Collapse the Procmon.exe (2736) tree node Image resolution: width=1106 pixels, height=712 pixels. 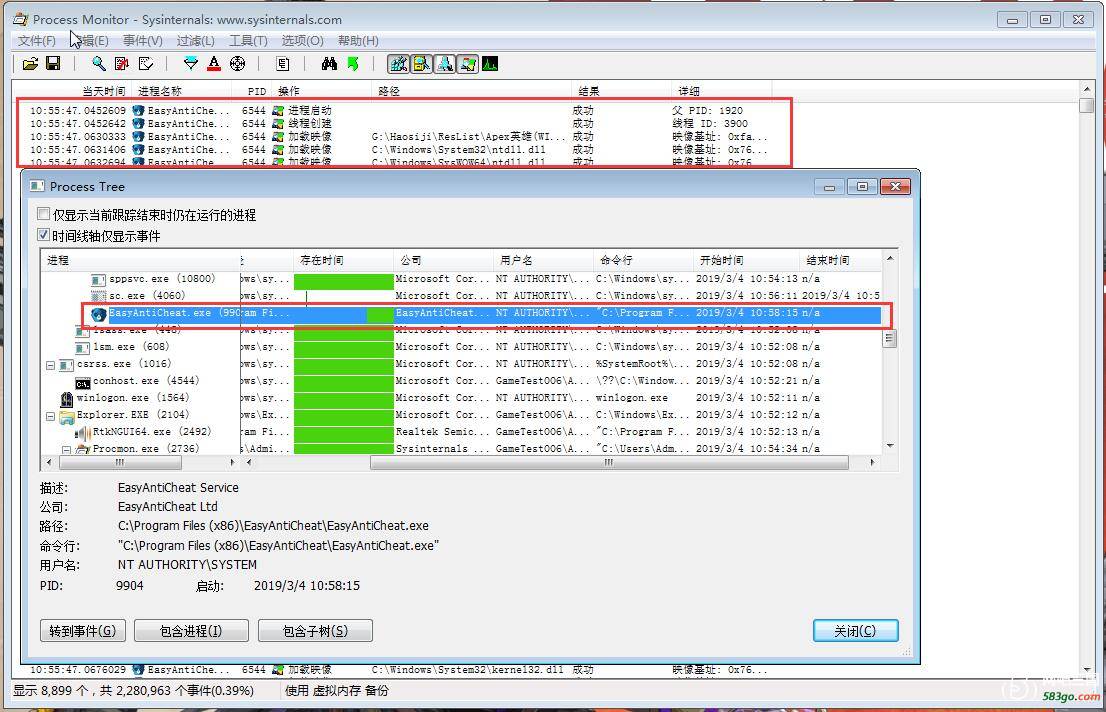point(66,449)
